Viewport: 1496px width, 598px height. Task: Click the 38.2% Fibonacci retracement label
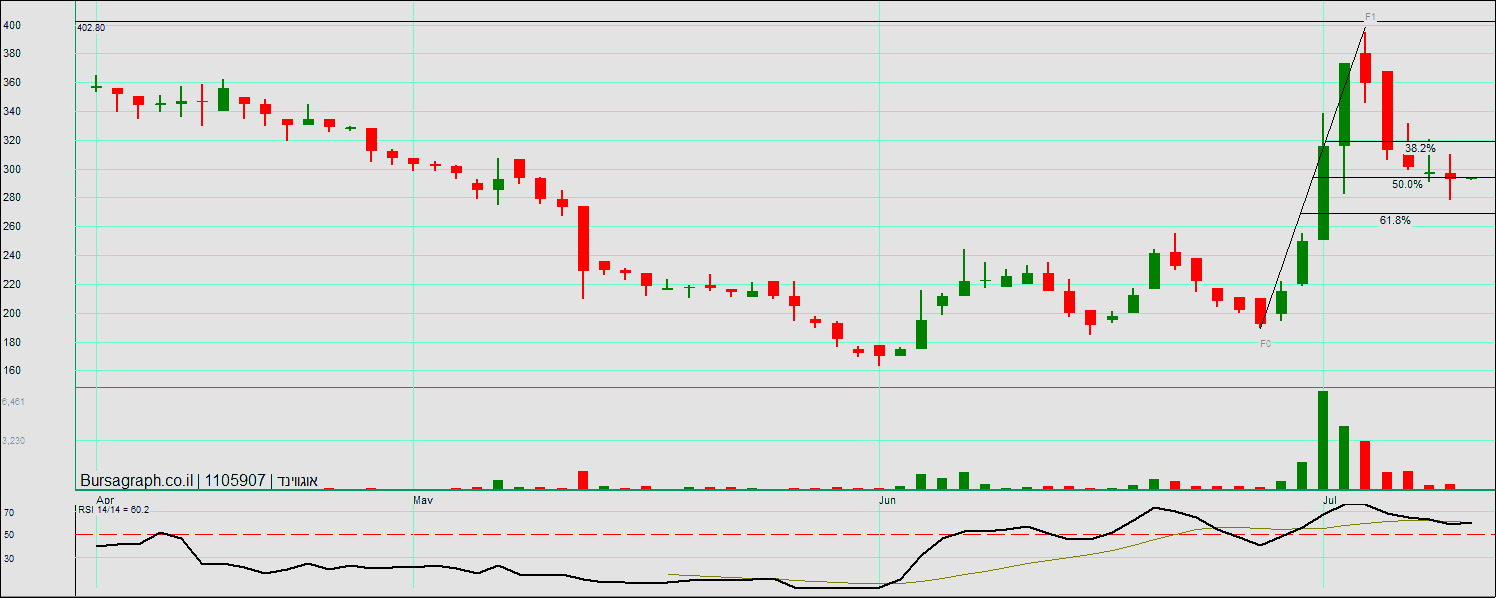click(x=1420, y=148)
